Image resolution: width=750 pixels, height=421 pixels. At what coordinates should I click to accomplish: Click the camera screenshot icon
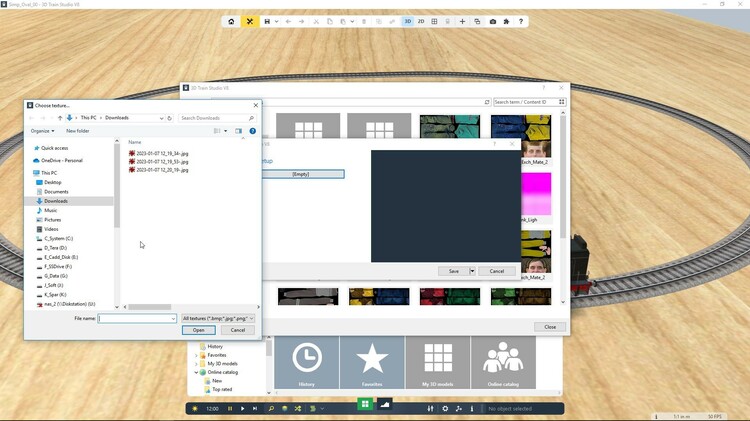[492, 21]
